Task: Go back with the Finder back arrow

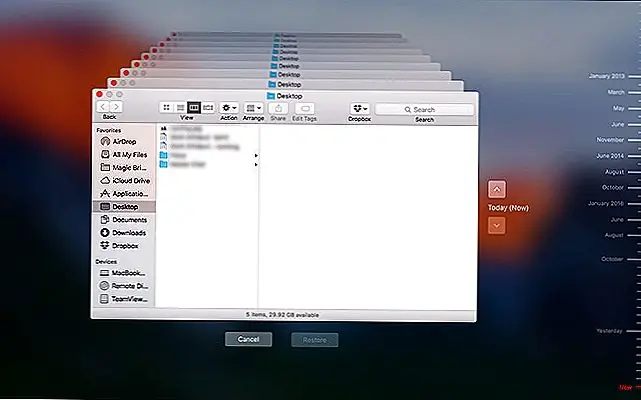Action: [x=103, y=107]
